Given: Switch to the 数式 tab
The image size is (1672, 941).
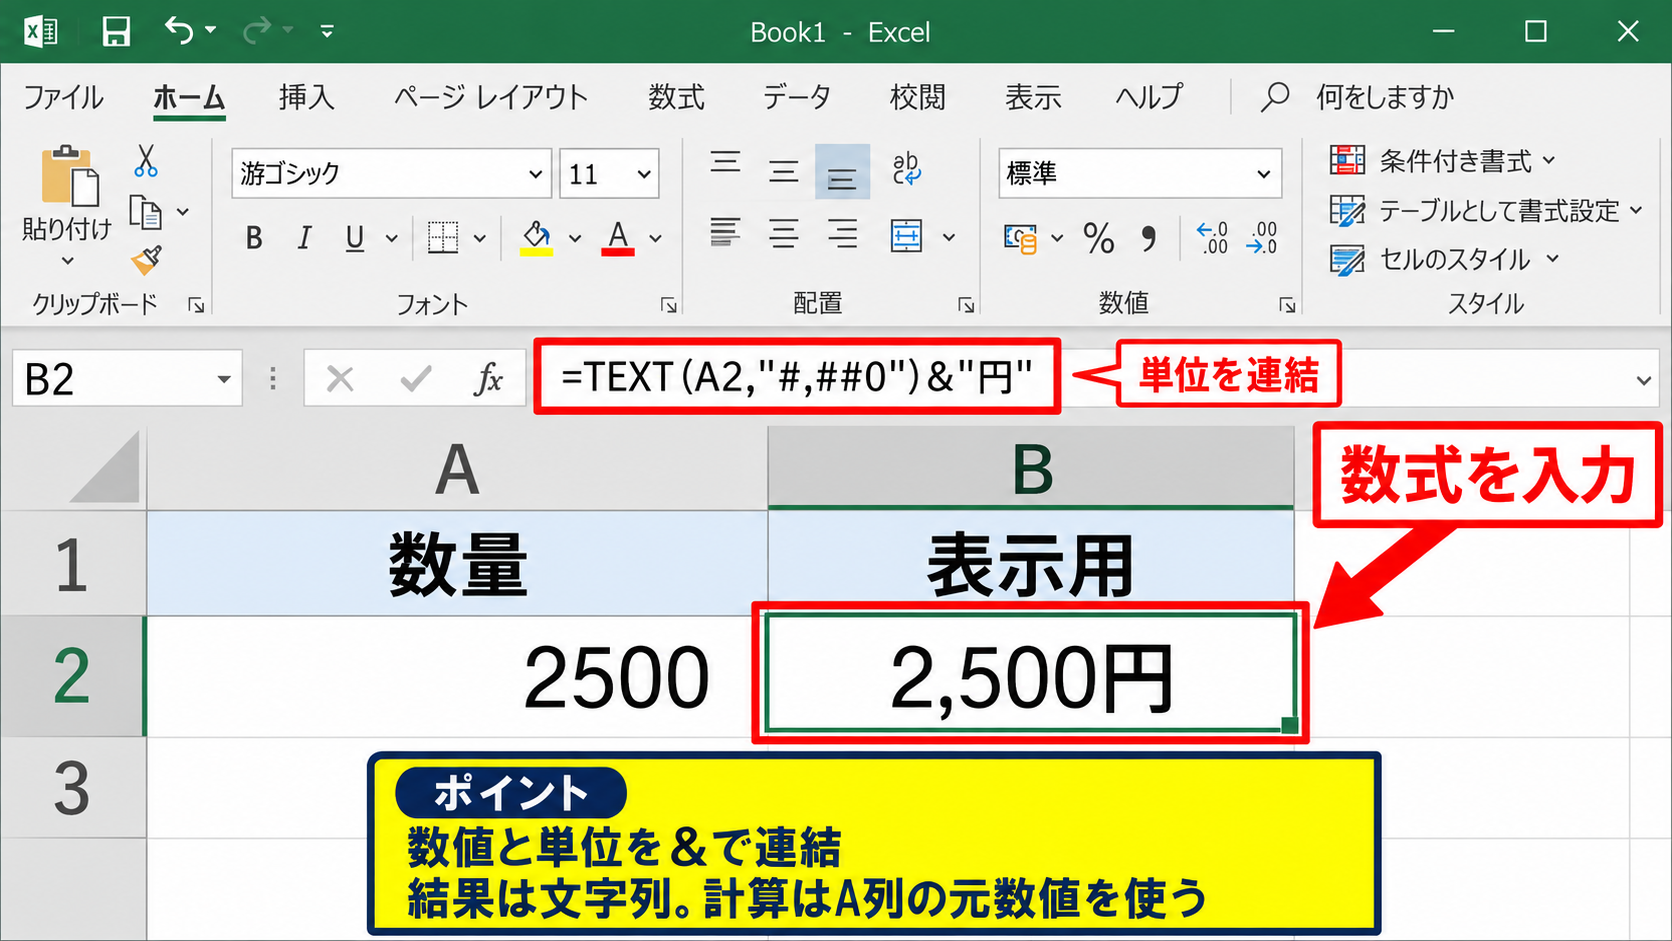Looking at the screenshot, I should pyautogui.click(x=676, y=97).
